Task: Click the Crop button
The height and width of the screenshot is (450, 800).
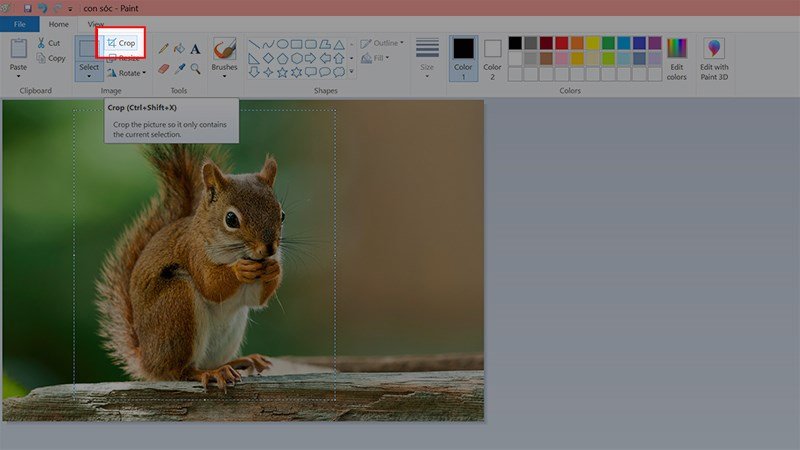Action: pos(121,43)
